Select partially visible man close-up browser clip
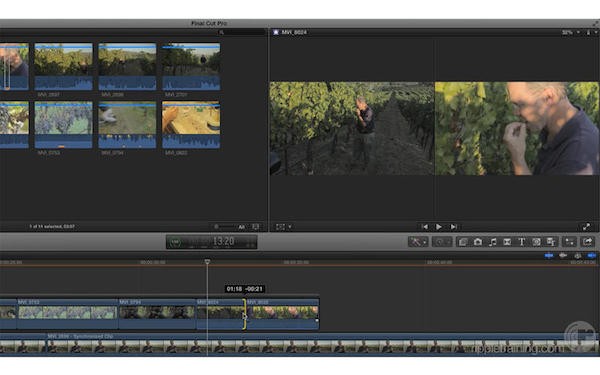 (x=14, y=67)
